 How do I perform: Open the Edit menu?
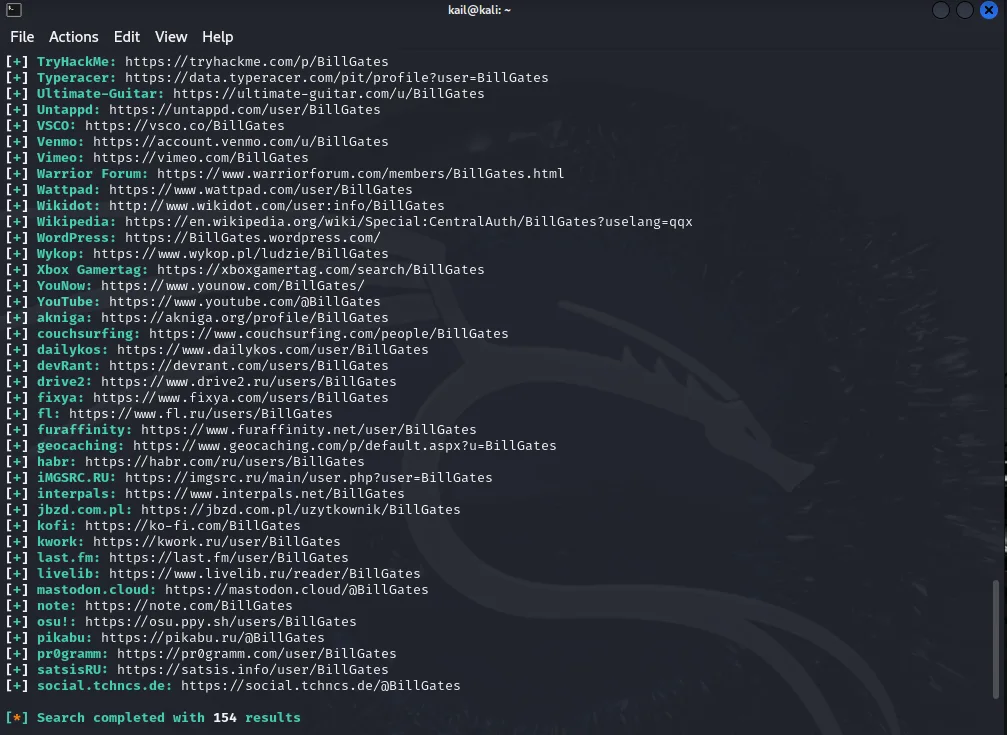pos(127,37)
